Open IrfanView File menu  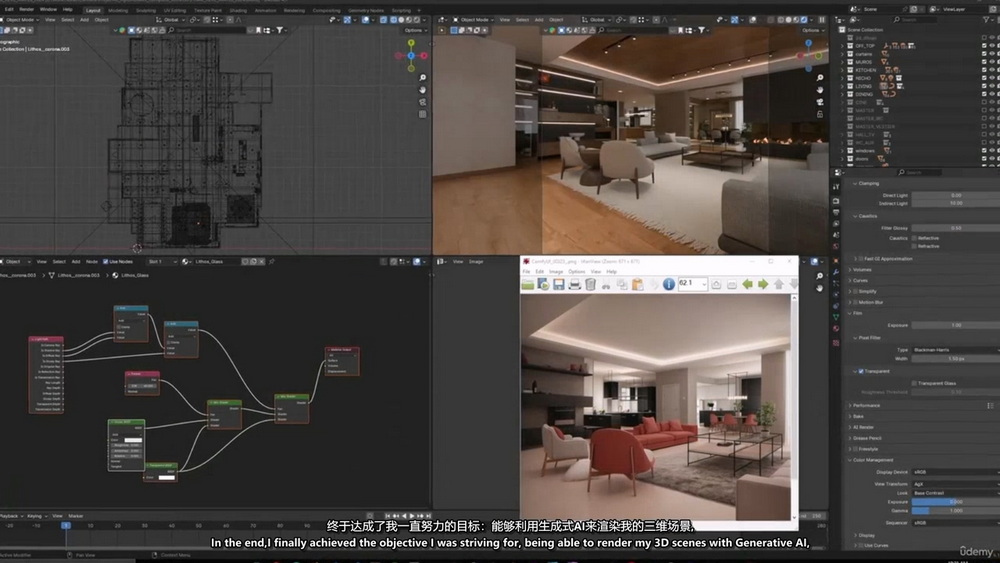(x=526, y=272)
